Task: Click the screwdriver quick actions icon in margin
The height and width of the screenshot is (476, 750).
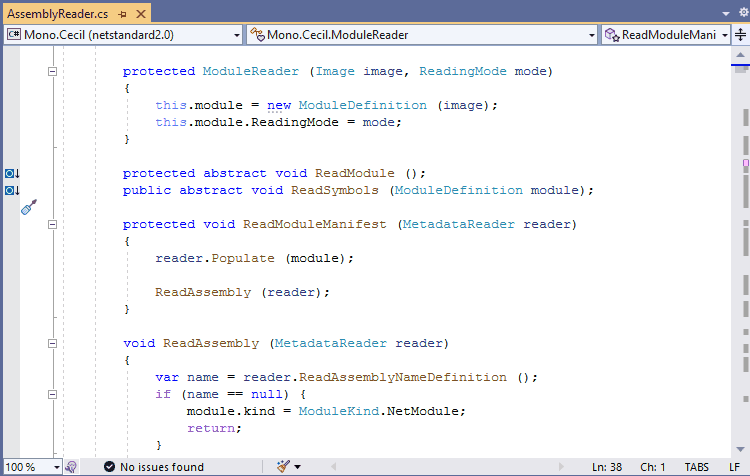Action: pyautogui.click(x=30, y=207)
